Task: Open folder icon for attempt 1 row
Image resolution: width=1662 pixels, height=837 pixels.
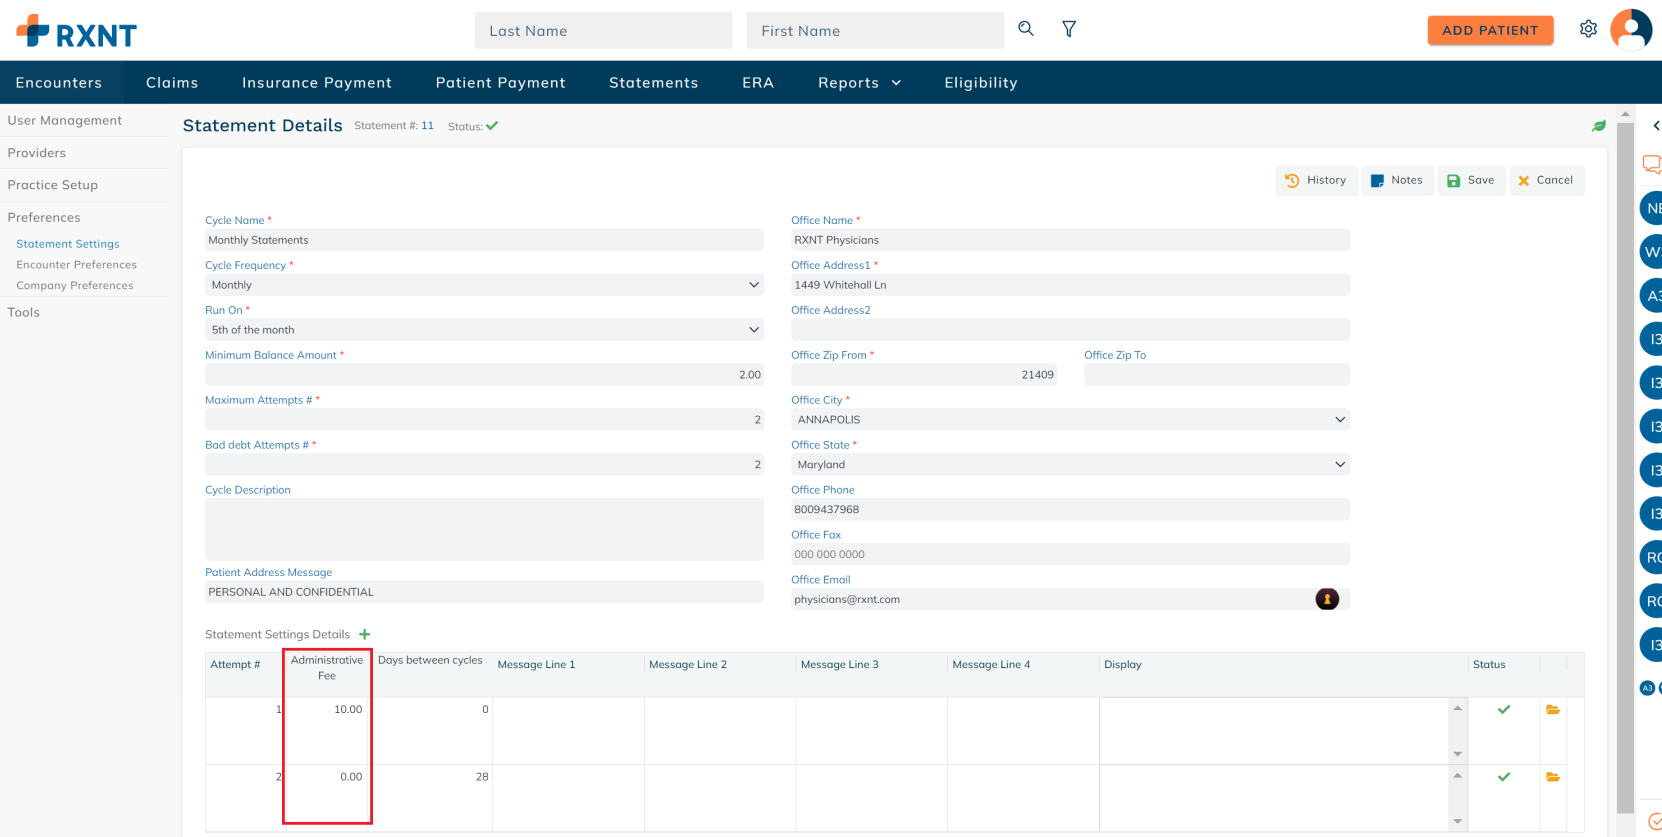Action: click(1553, 709)
